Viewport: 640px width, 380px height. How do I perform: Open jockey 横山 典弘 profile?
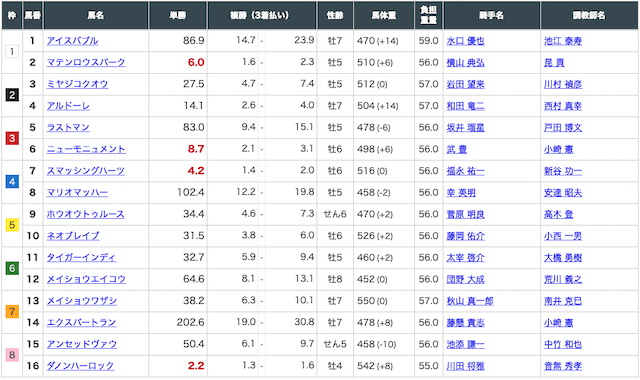[465, 62]
